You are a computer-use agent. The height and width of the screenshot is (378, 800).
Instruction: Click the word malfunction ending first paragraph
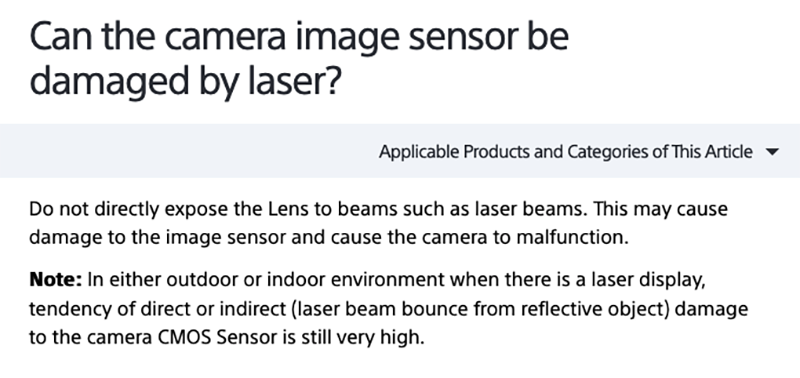tap(572, 237)
